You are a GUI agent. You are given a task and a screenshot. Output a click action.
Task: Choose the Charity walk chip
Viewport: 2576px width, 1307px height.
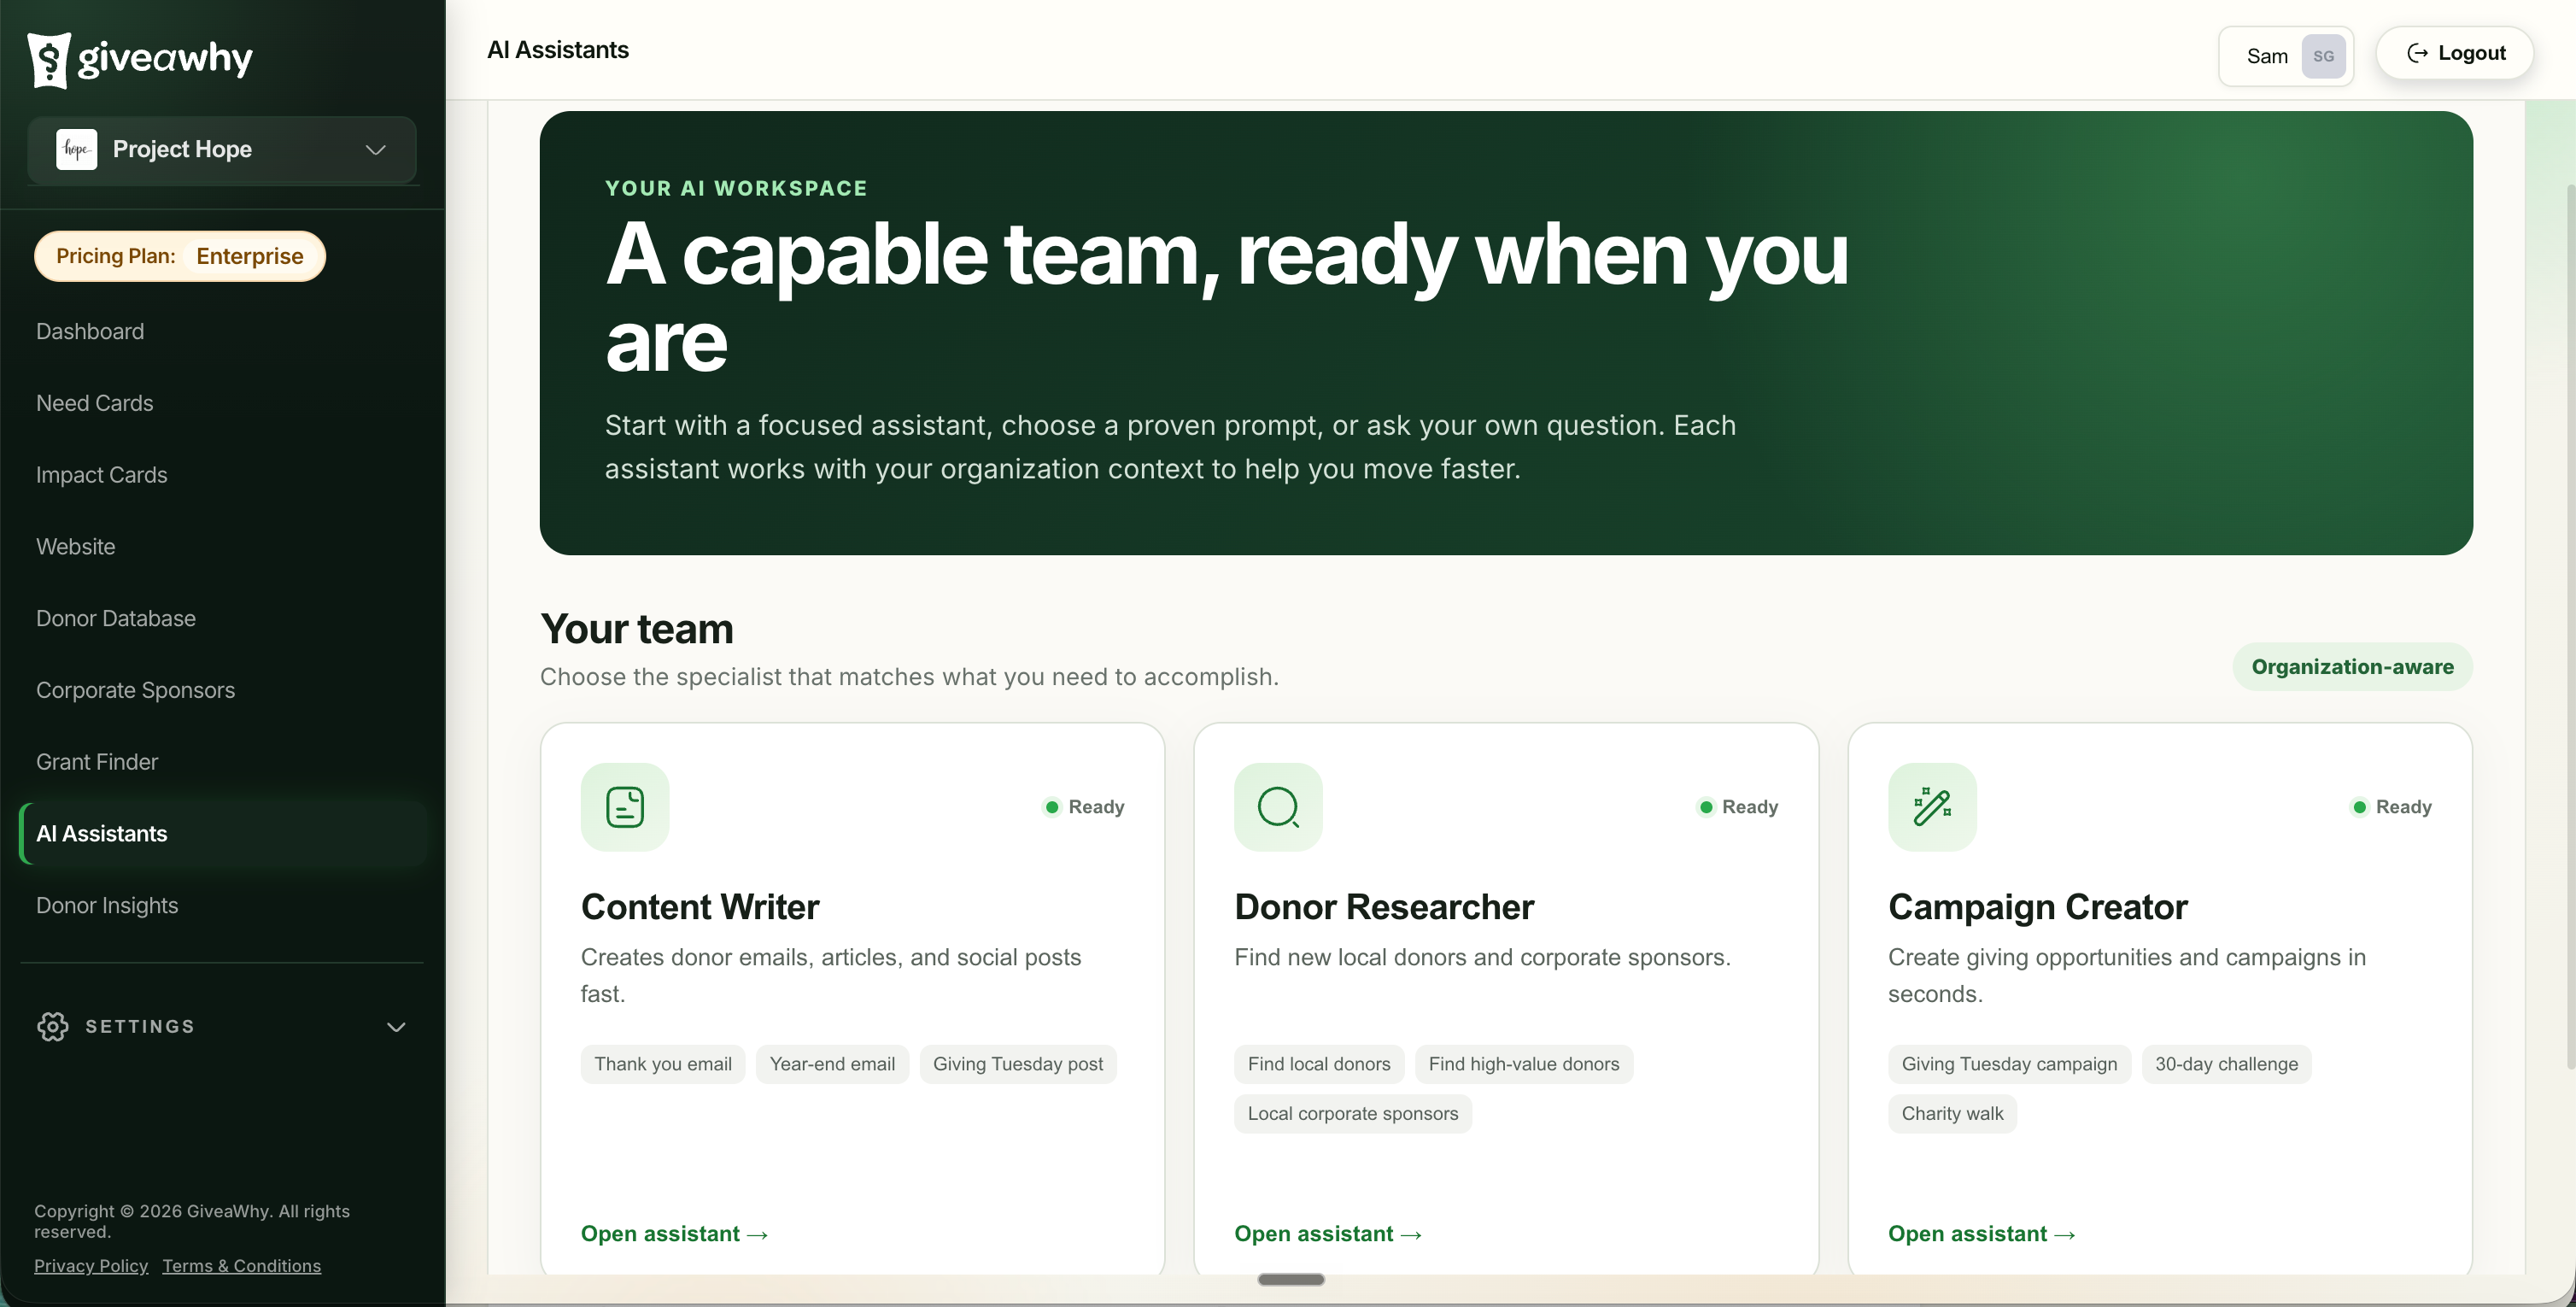(1952, 1114)
